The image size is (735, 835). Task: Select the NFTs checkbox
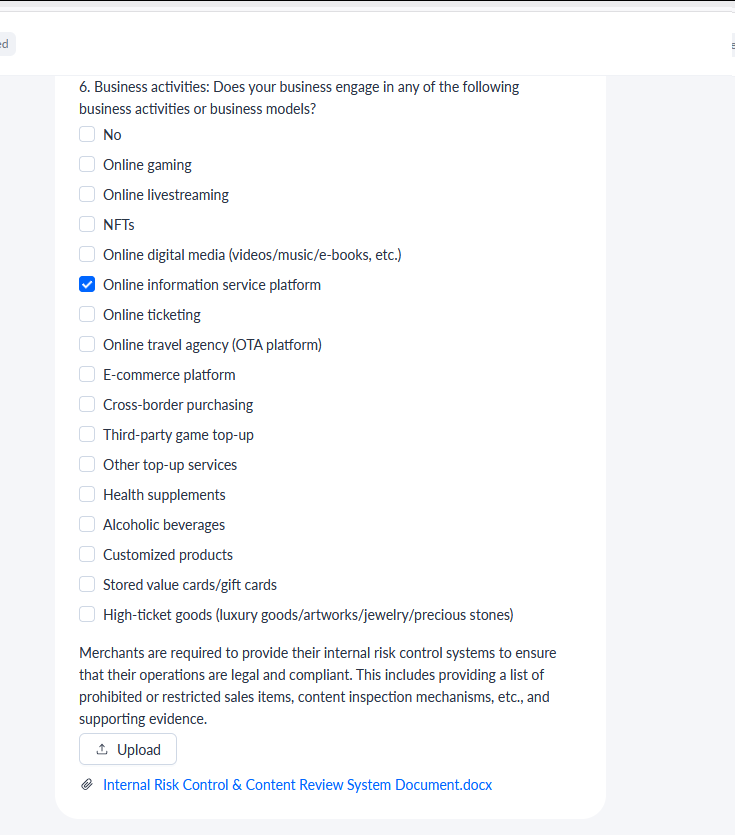[87, 224]
